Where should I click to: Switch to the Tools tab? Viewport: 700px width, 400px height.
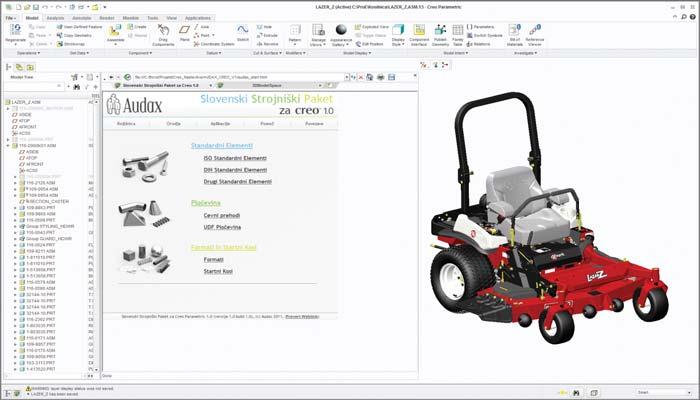pos(153,18)
